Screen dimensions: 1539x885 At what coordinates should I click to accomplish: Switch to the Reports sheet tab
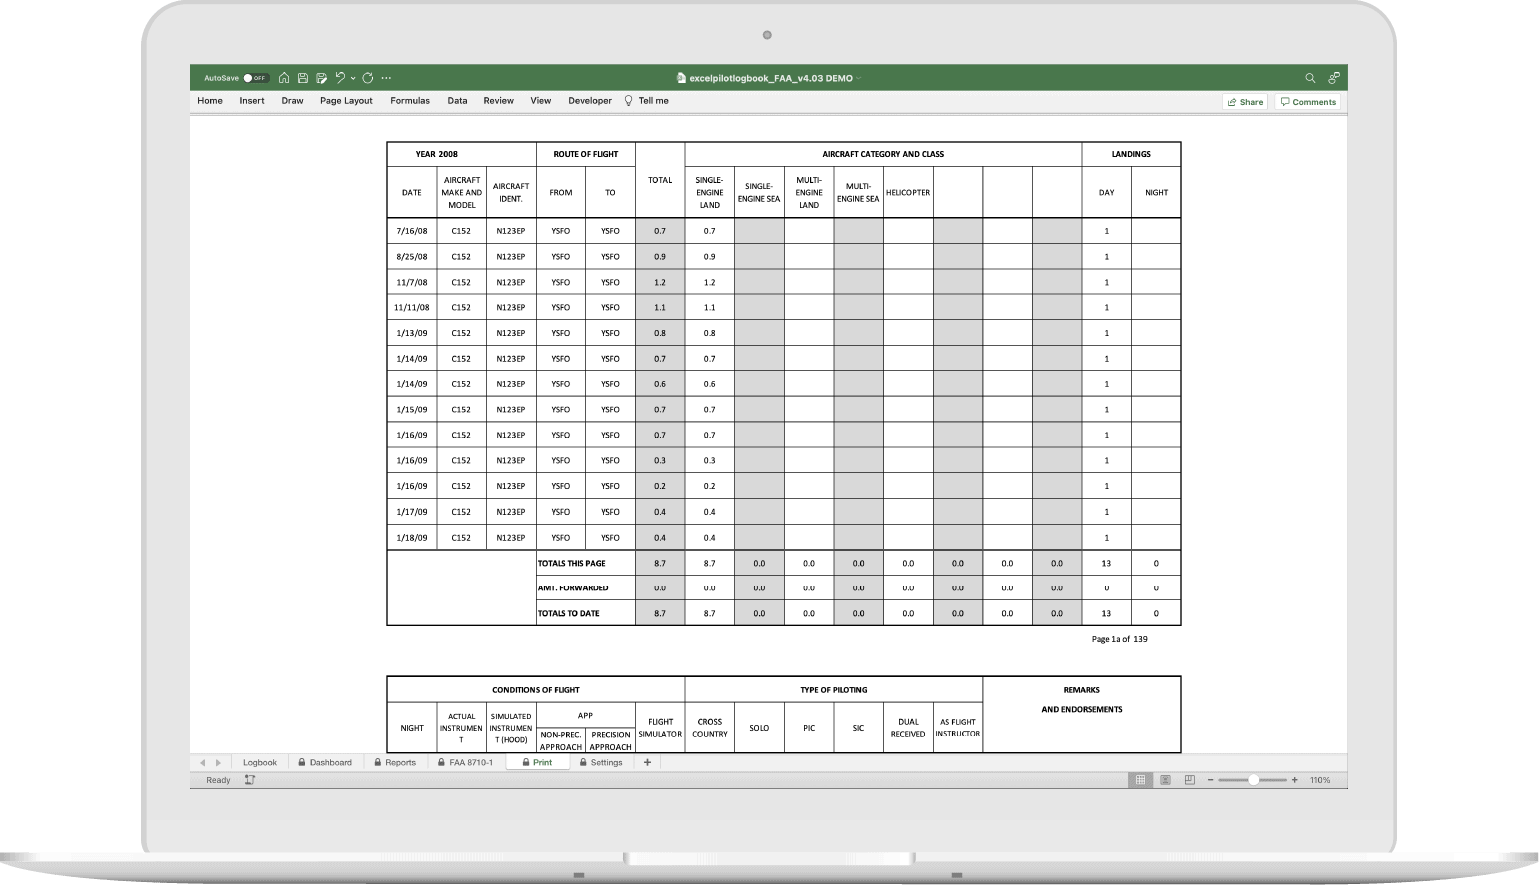point(395,762)
